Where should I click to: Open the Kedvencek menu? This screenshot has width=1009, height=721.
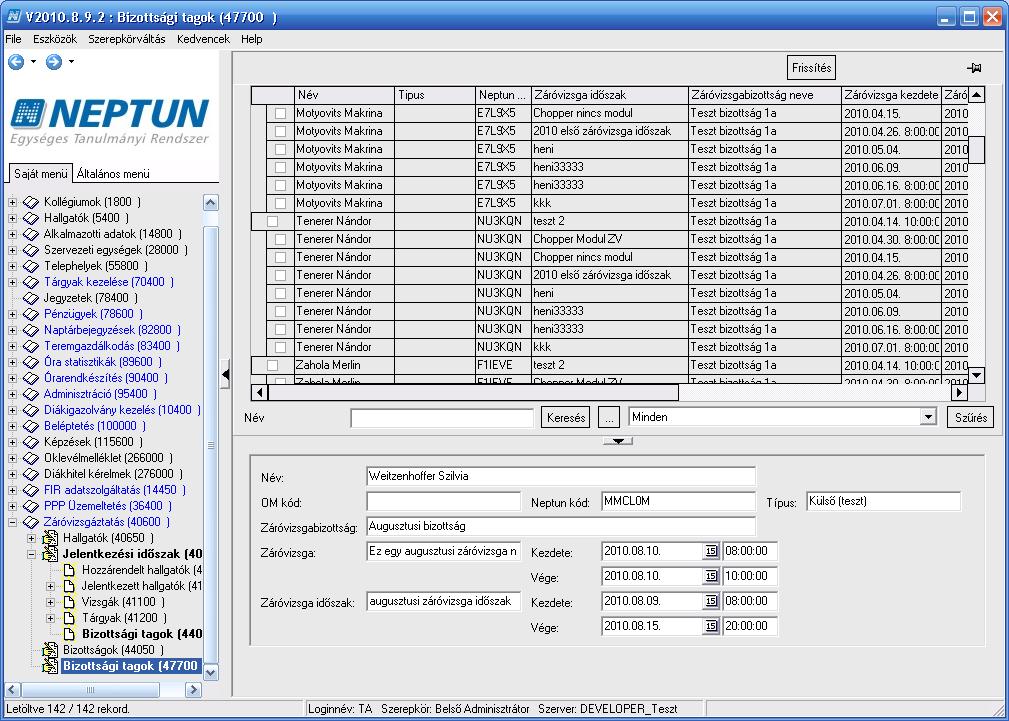click(x=203, y=39)
